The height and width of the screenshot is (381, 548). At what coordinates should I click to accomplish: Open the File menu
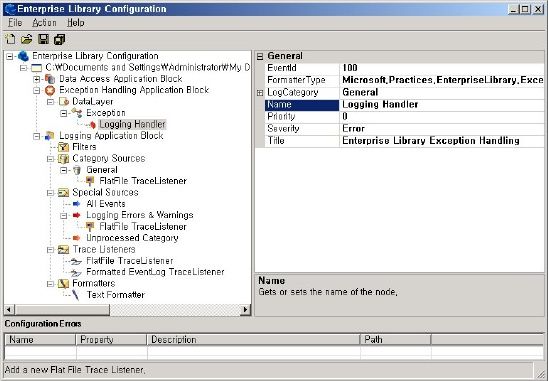point(15,23)
